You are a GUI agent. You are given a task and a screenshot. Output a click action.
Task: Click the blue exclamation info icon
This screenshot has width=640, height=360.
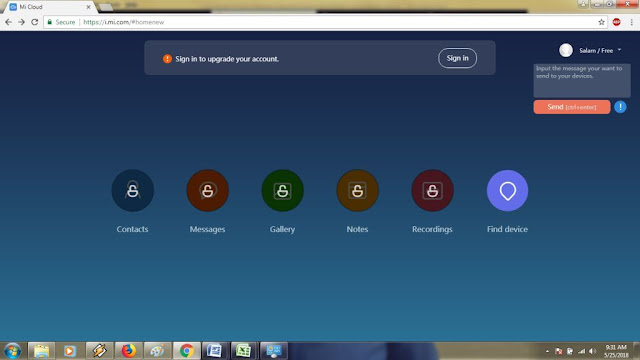pos(620,107)
